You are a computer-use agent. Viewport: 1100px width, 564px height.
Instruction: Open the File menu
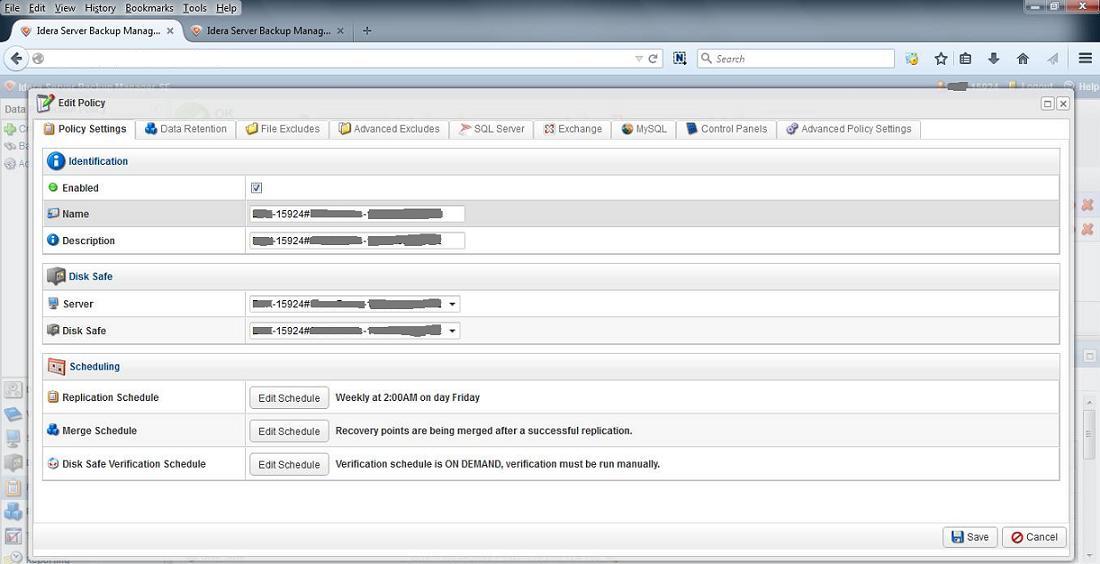[13, 8]
